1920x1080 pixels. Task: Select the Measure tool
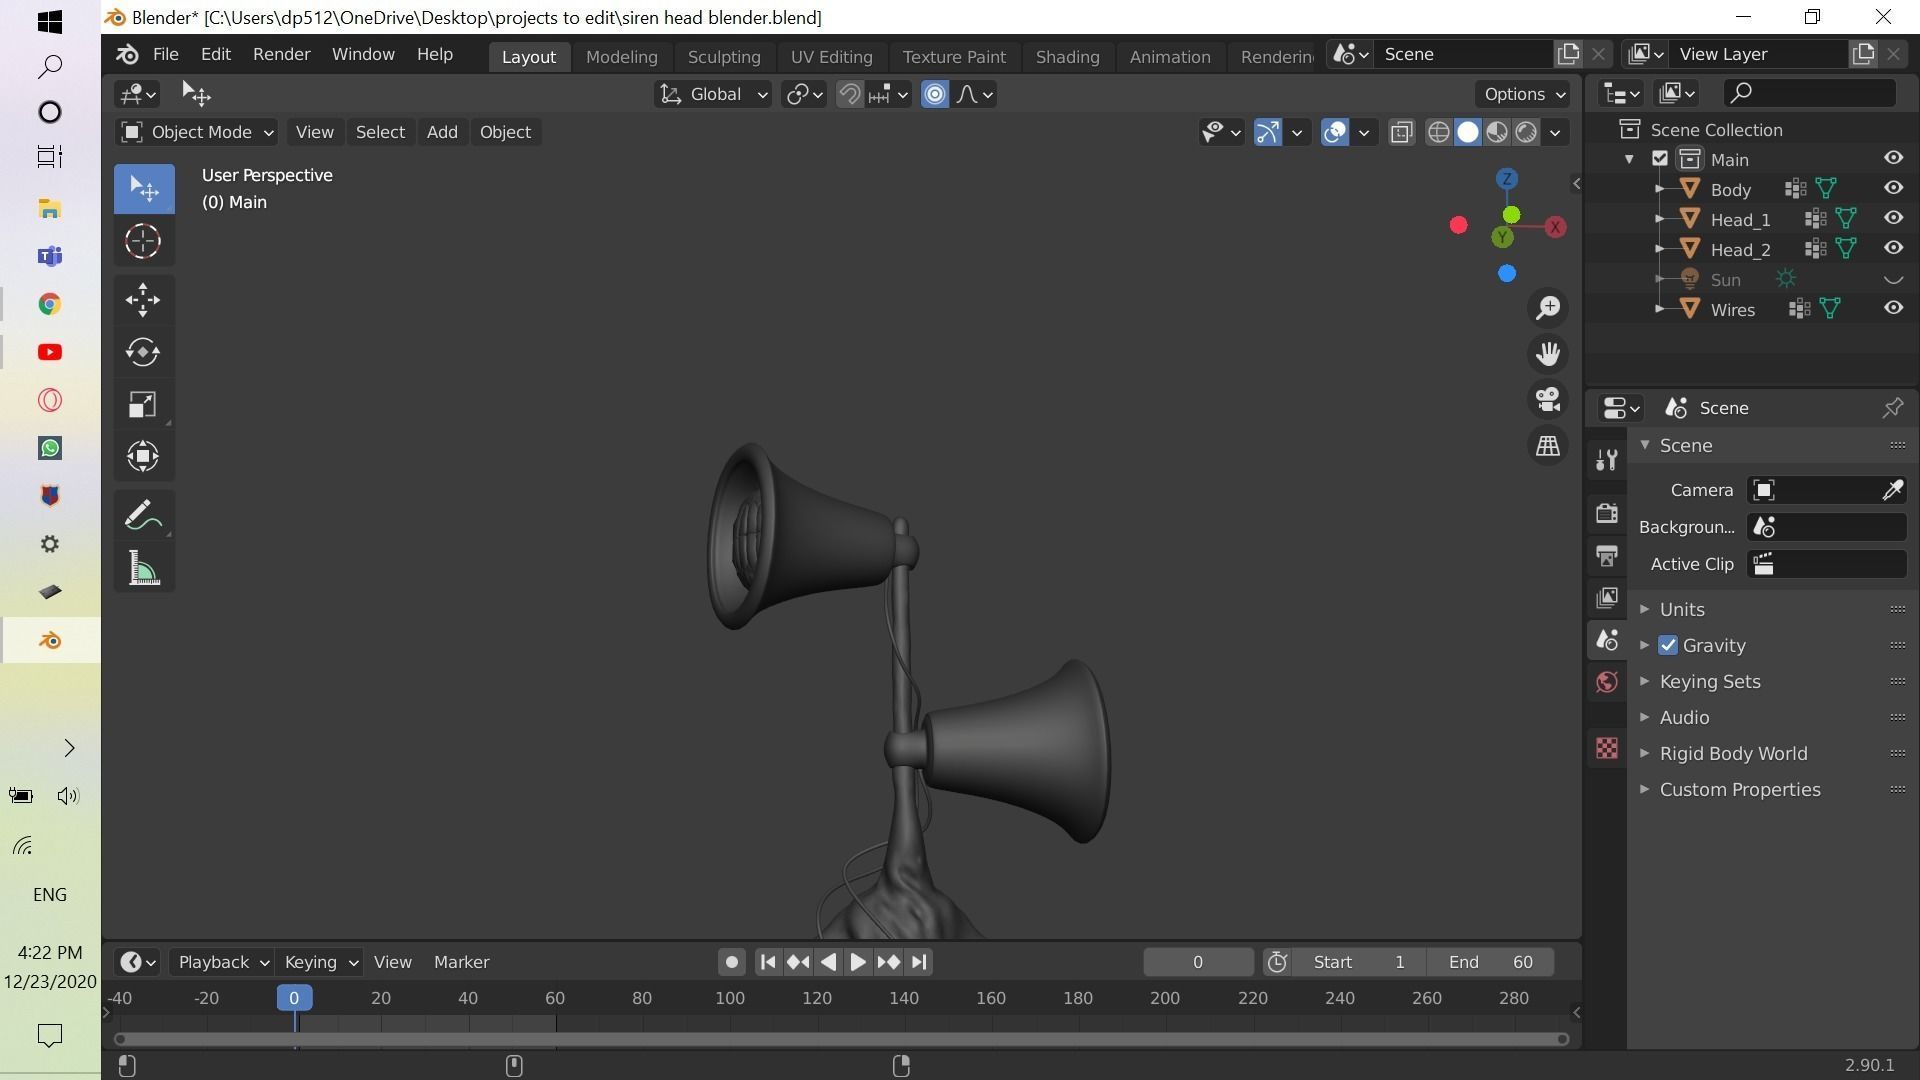143,568
